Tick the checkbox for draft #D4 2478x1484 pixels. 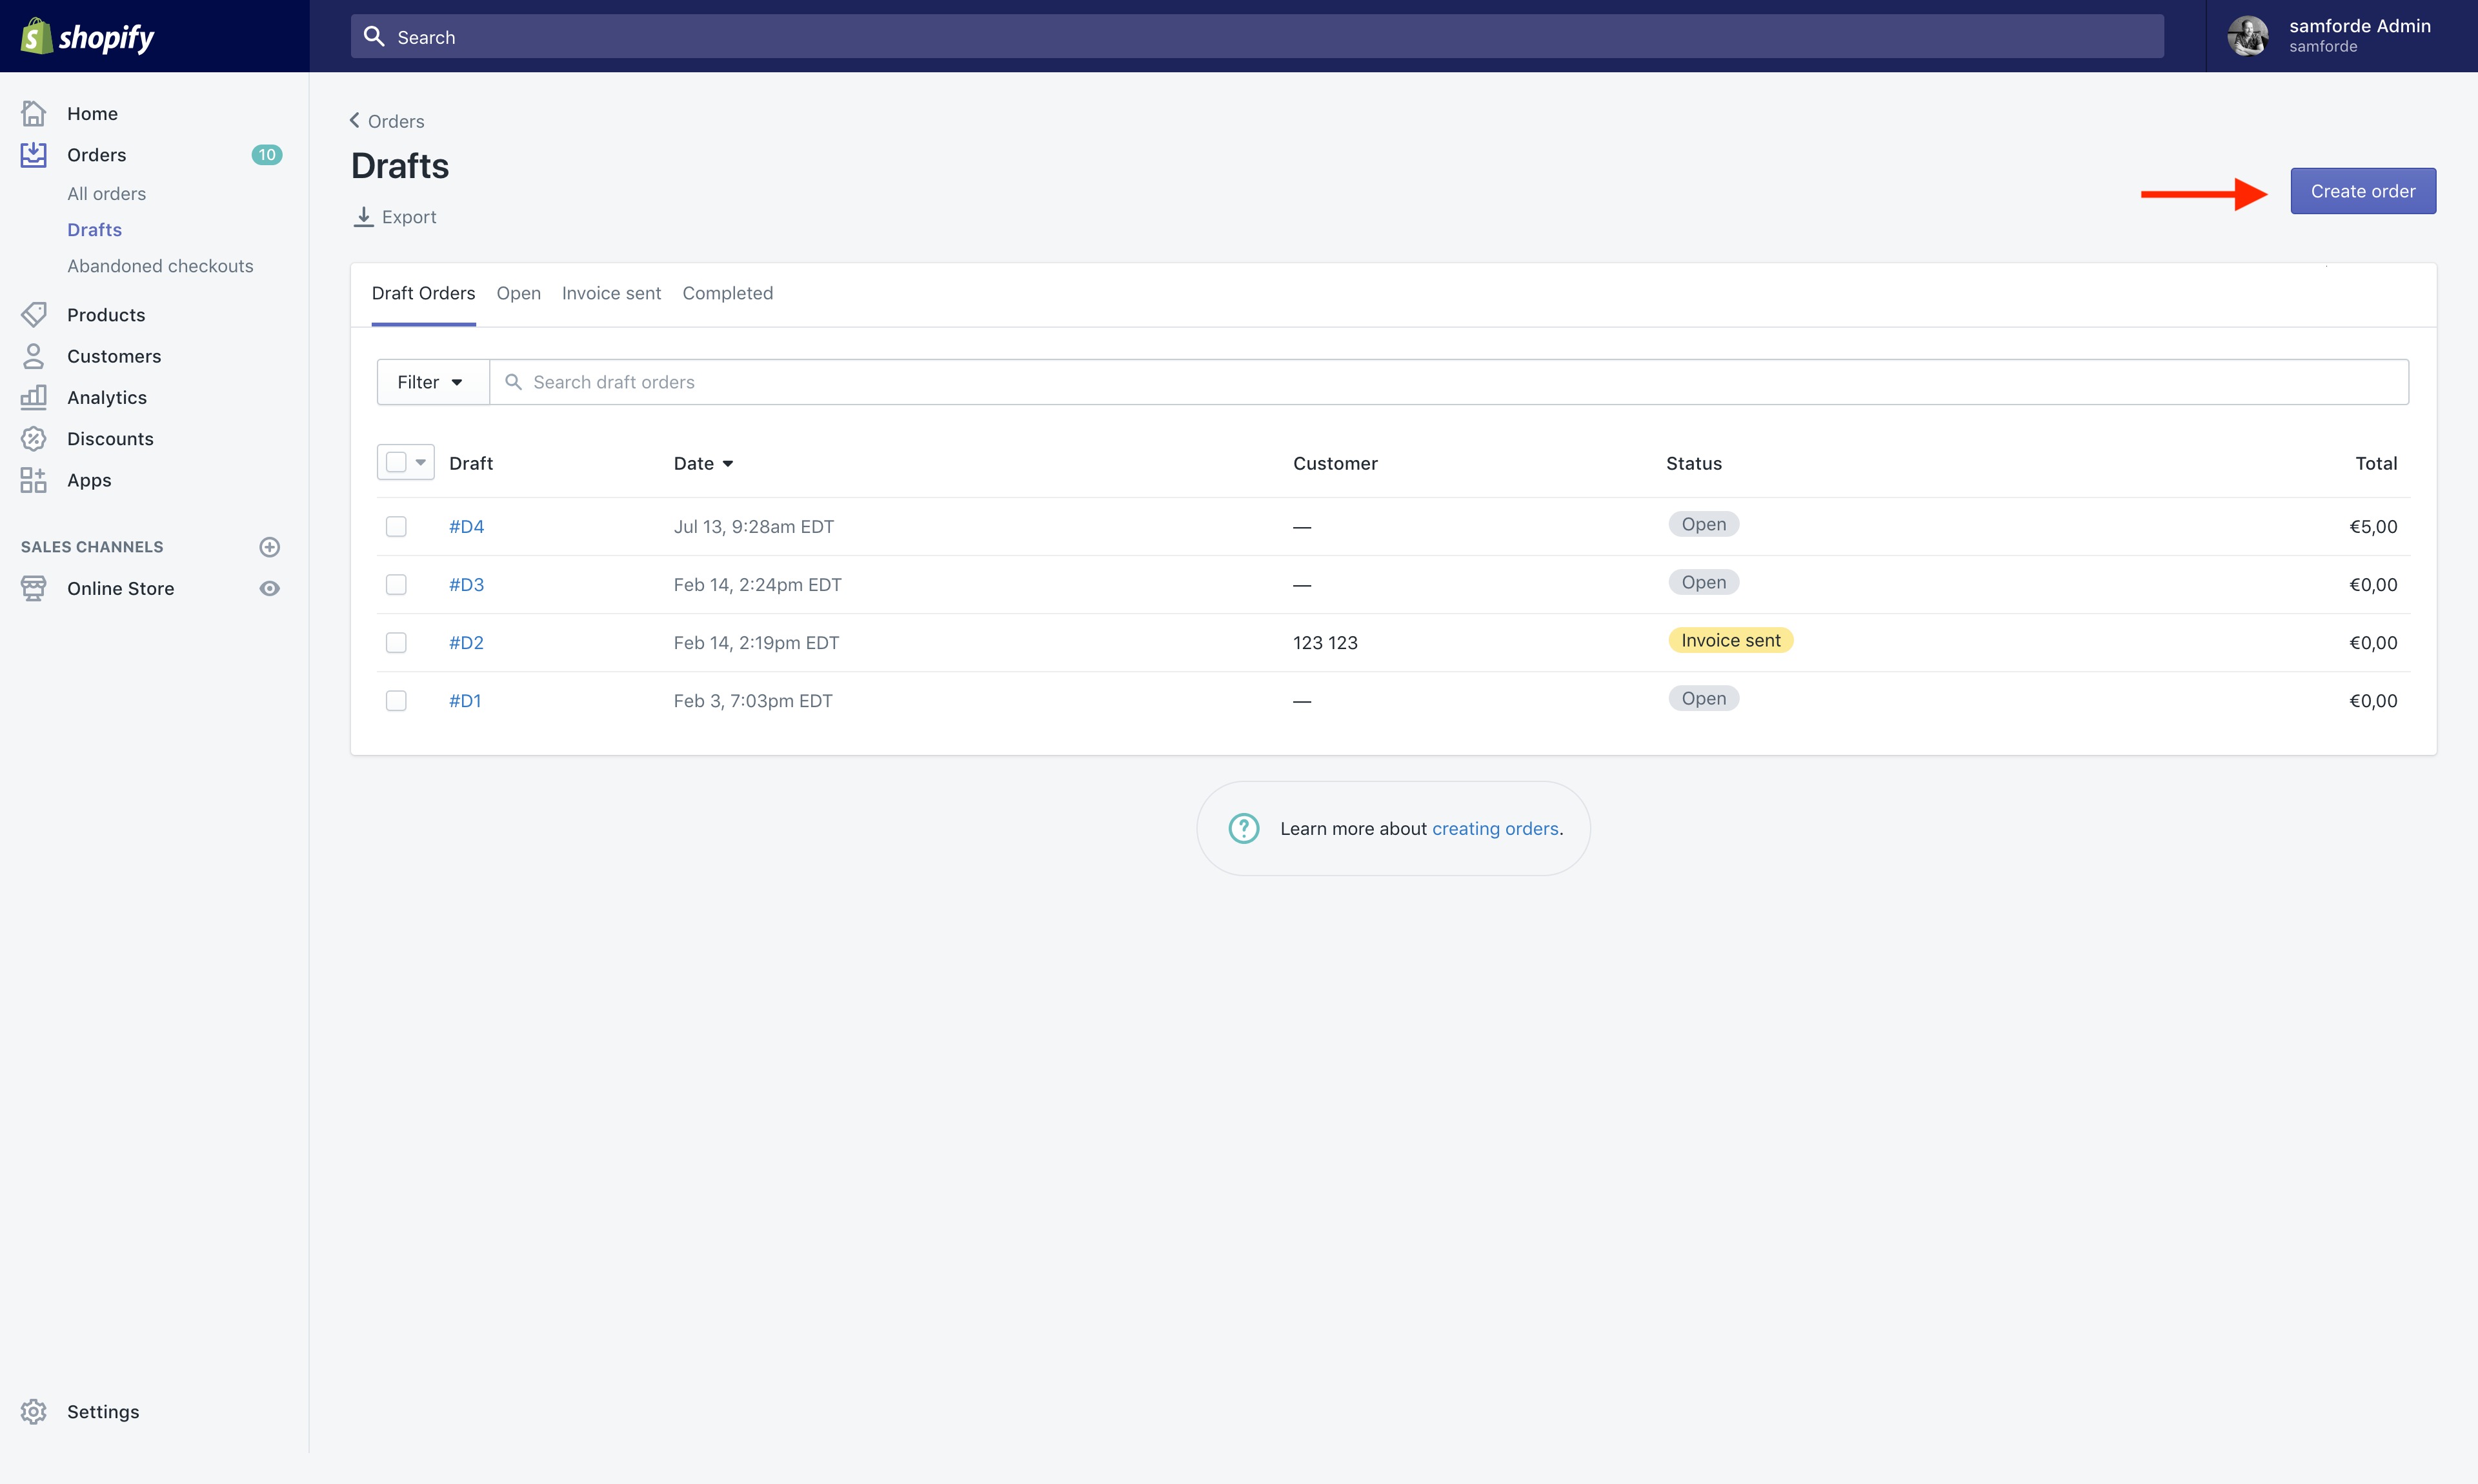pyautogui.click(x=396, y=527)
